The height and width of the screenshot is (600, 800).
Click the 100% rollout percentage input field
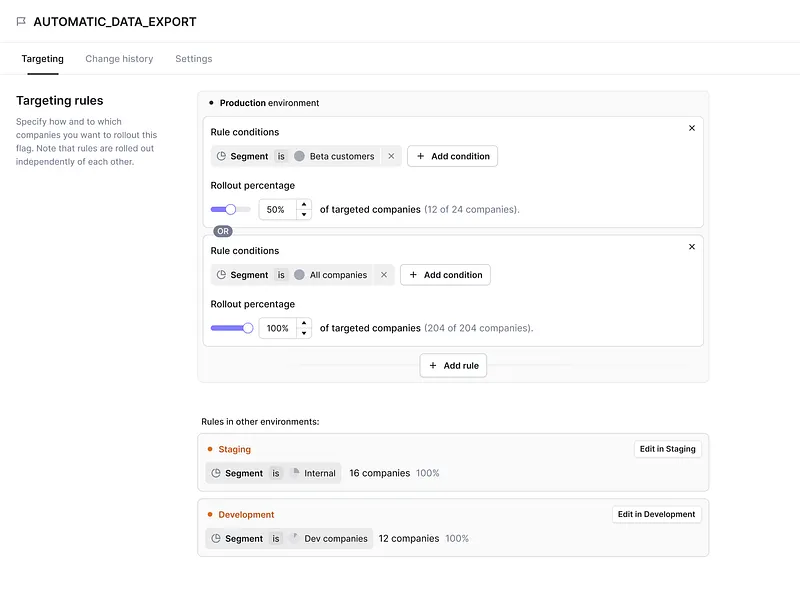click(x=277, y=328)
